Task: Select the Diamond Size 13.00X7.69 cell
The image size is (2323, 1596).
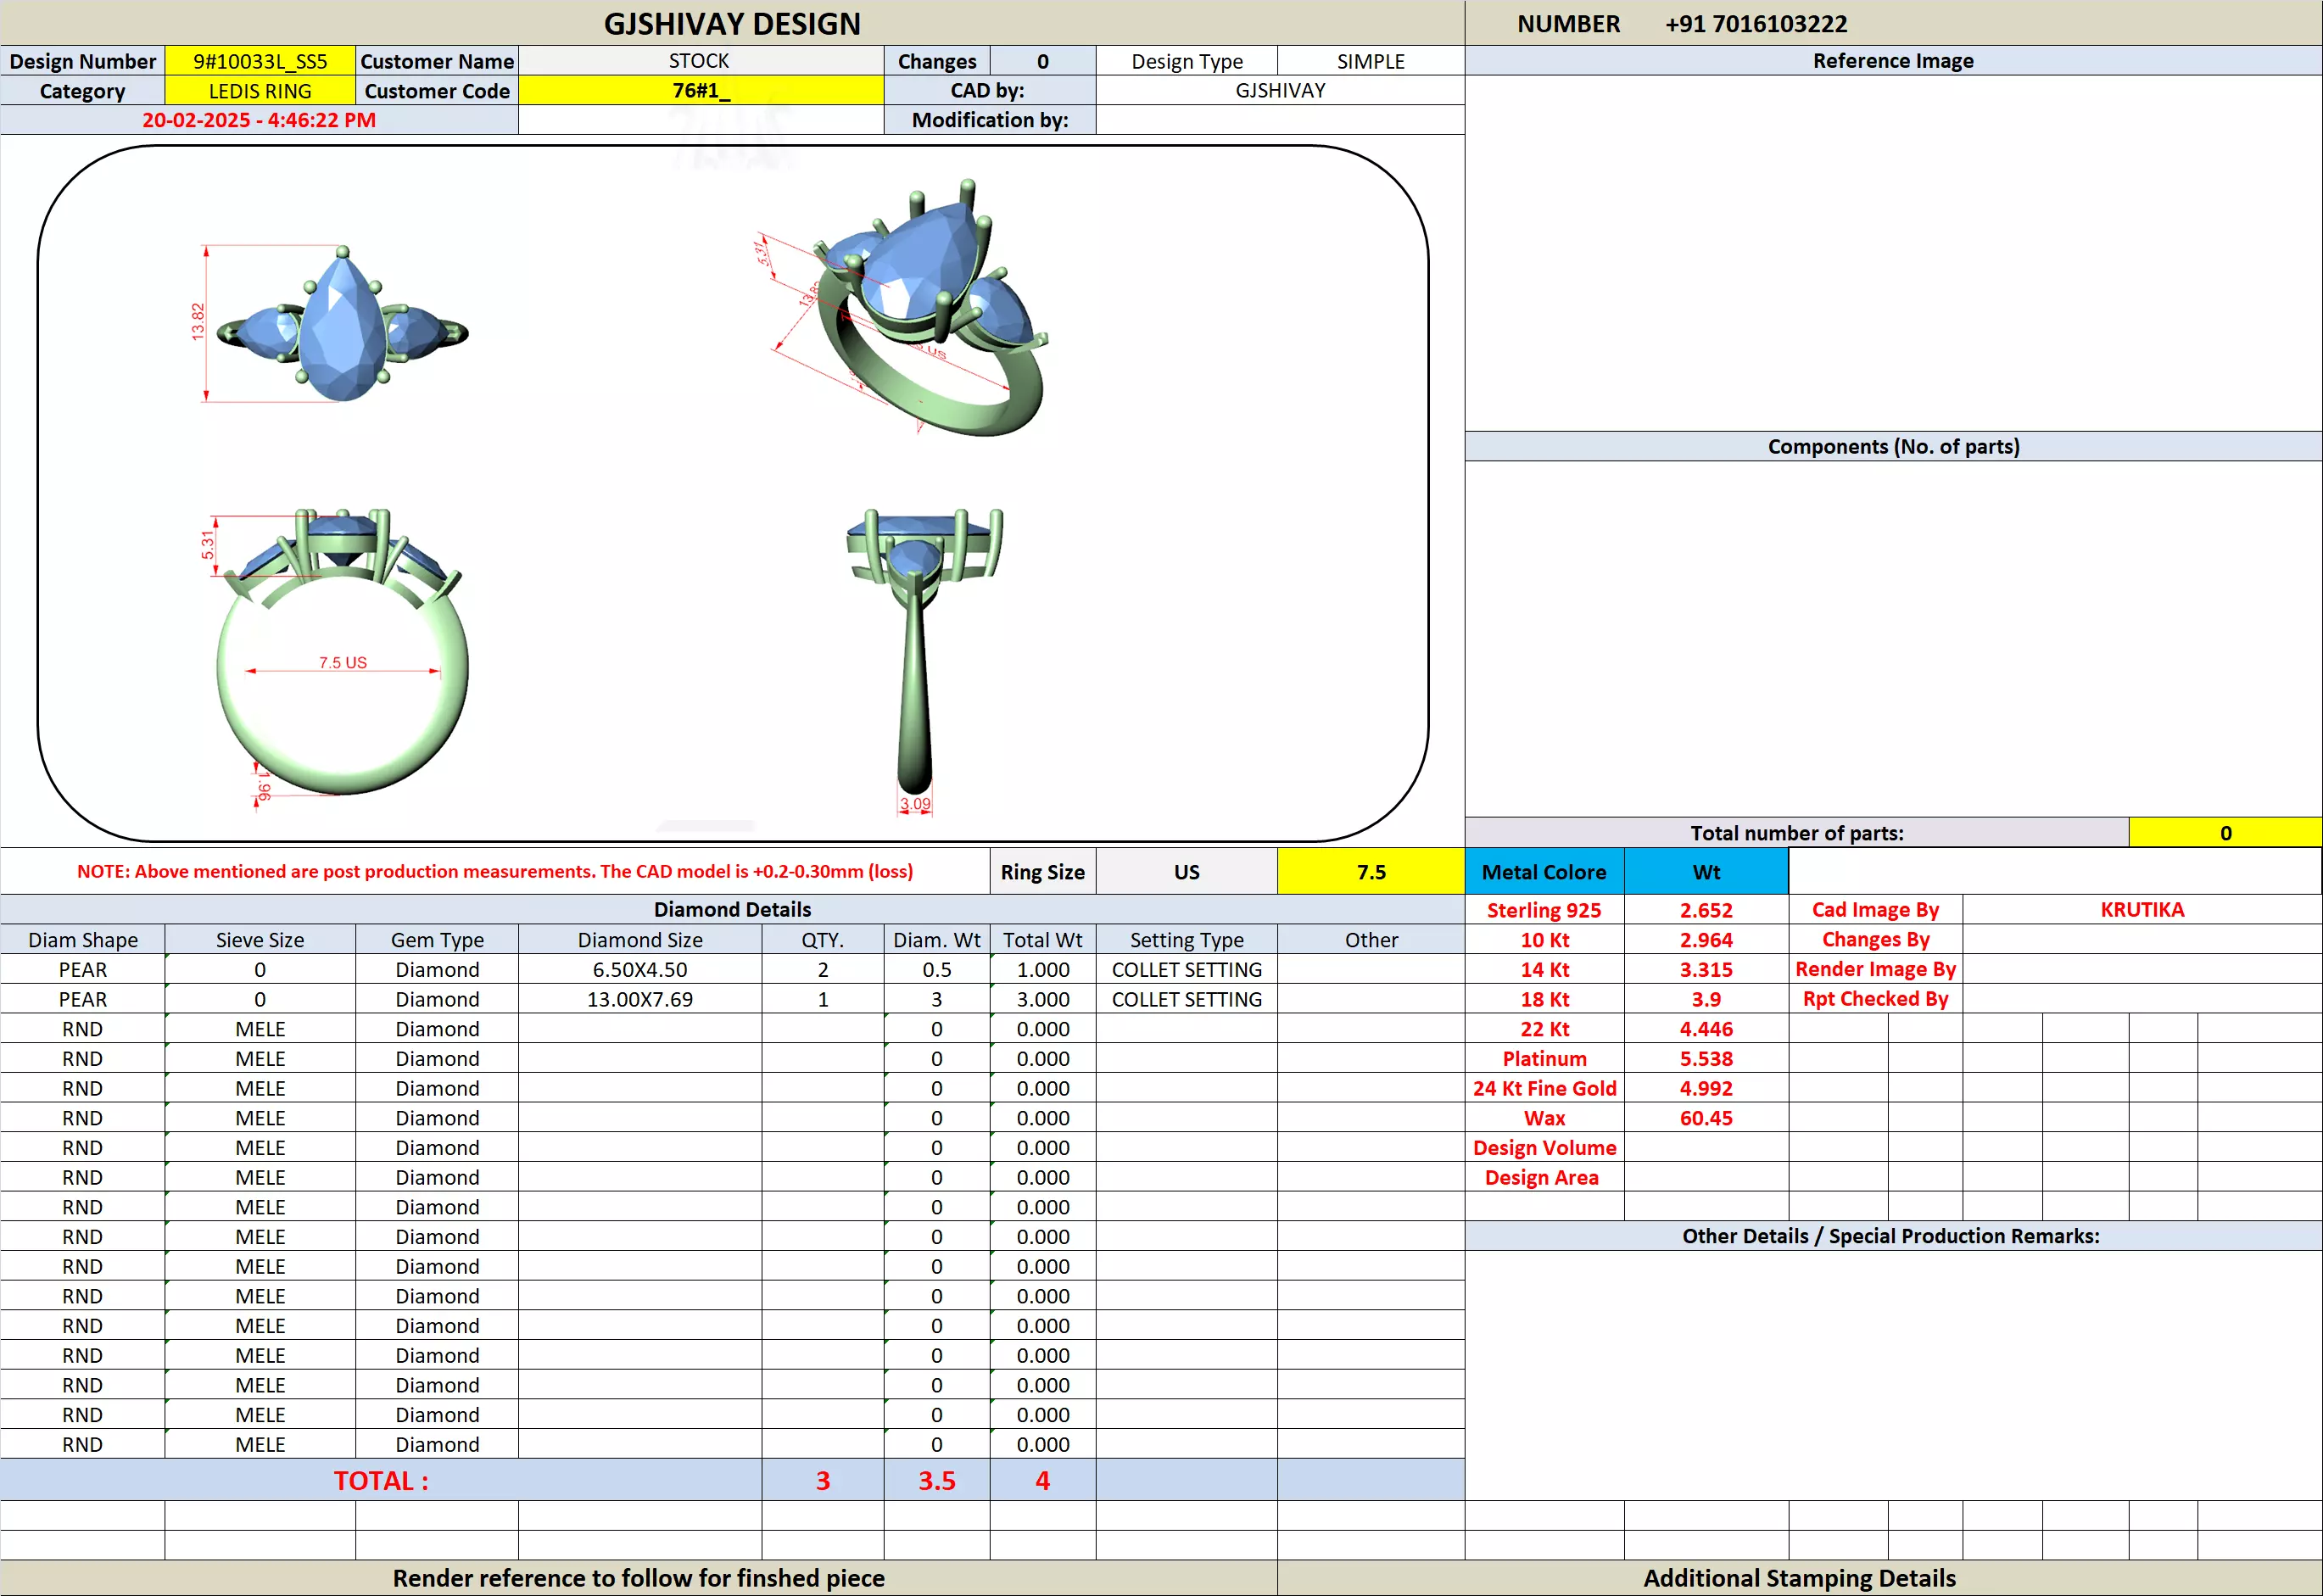Action: tap(639, 999)
